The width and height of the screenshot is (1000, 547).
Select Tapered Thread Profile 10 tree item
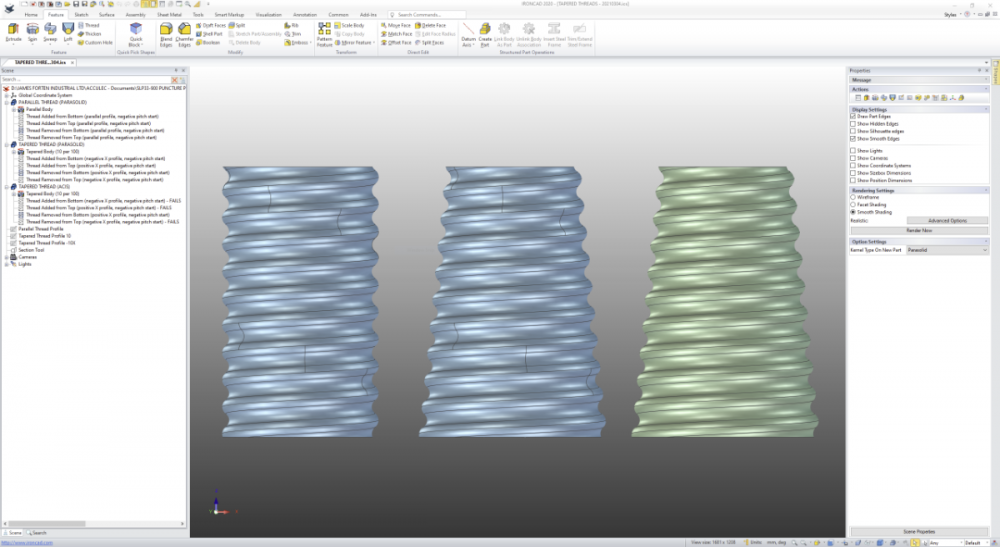(44, 236)
